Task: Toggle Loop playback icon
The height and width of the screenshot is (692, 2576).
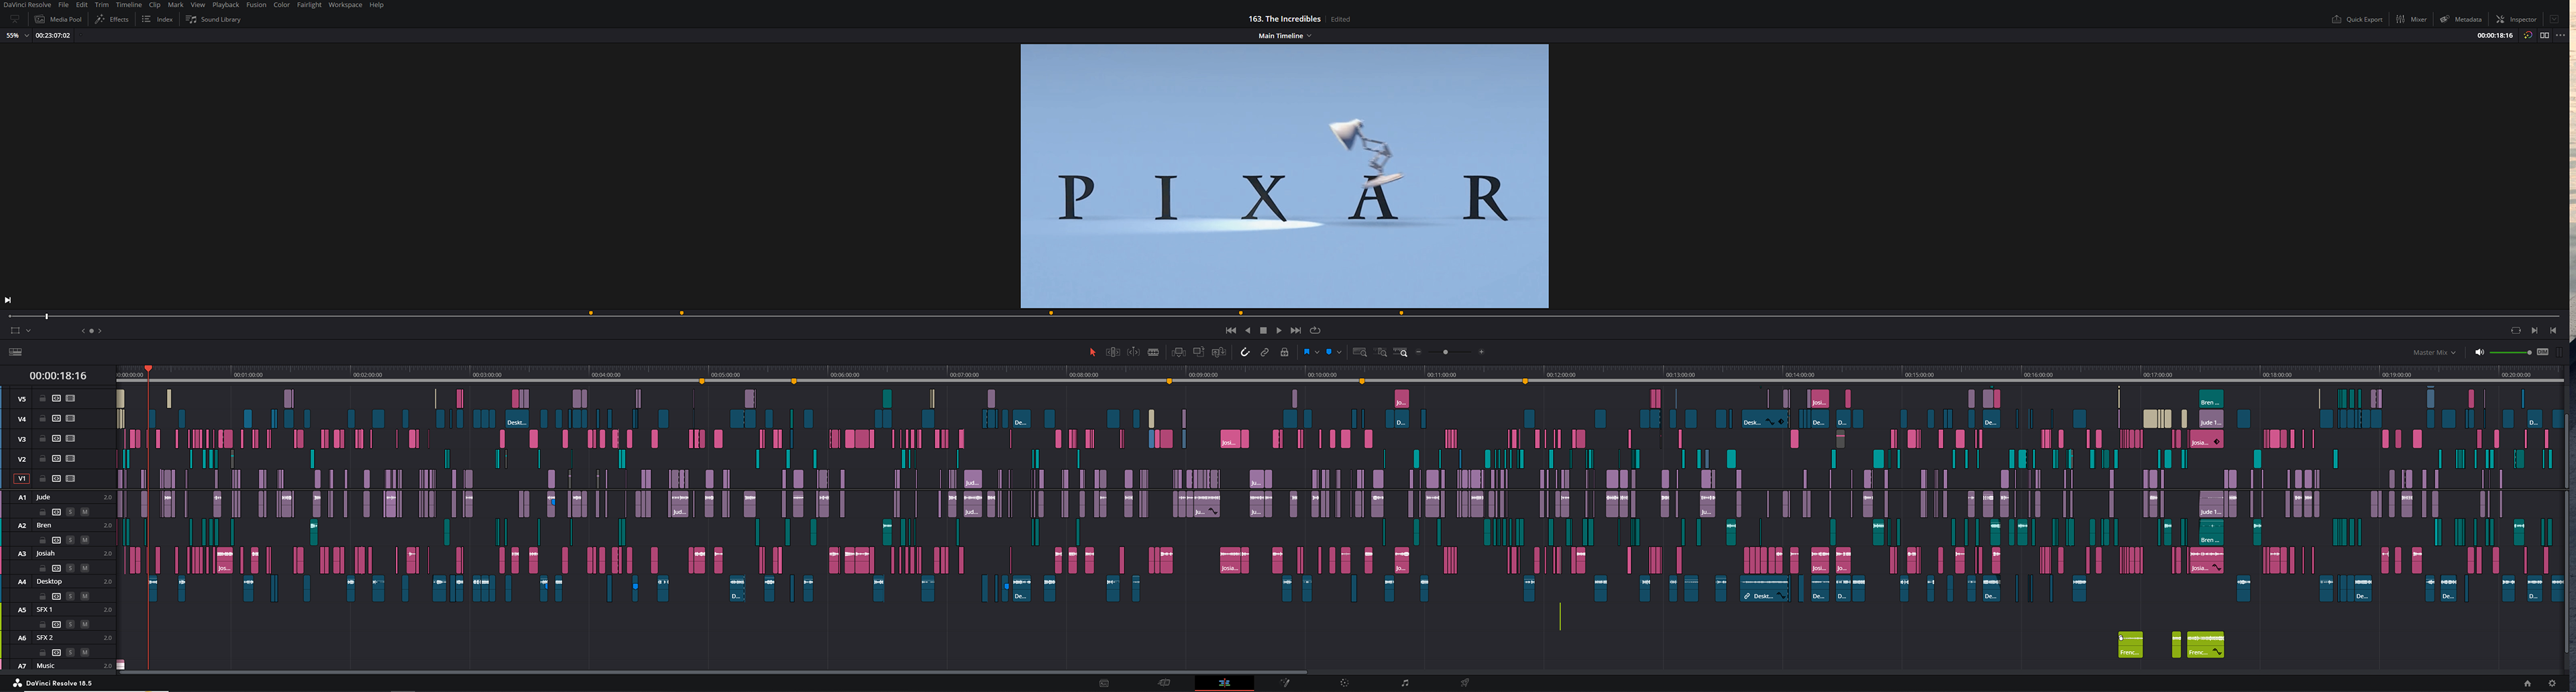Action: coord(1315,330)
